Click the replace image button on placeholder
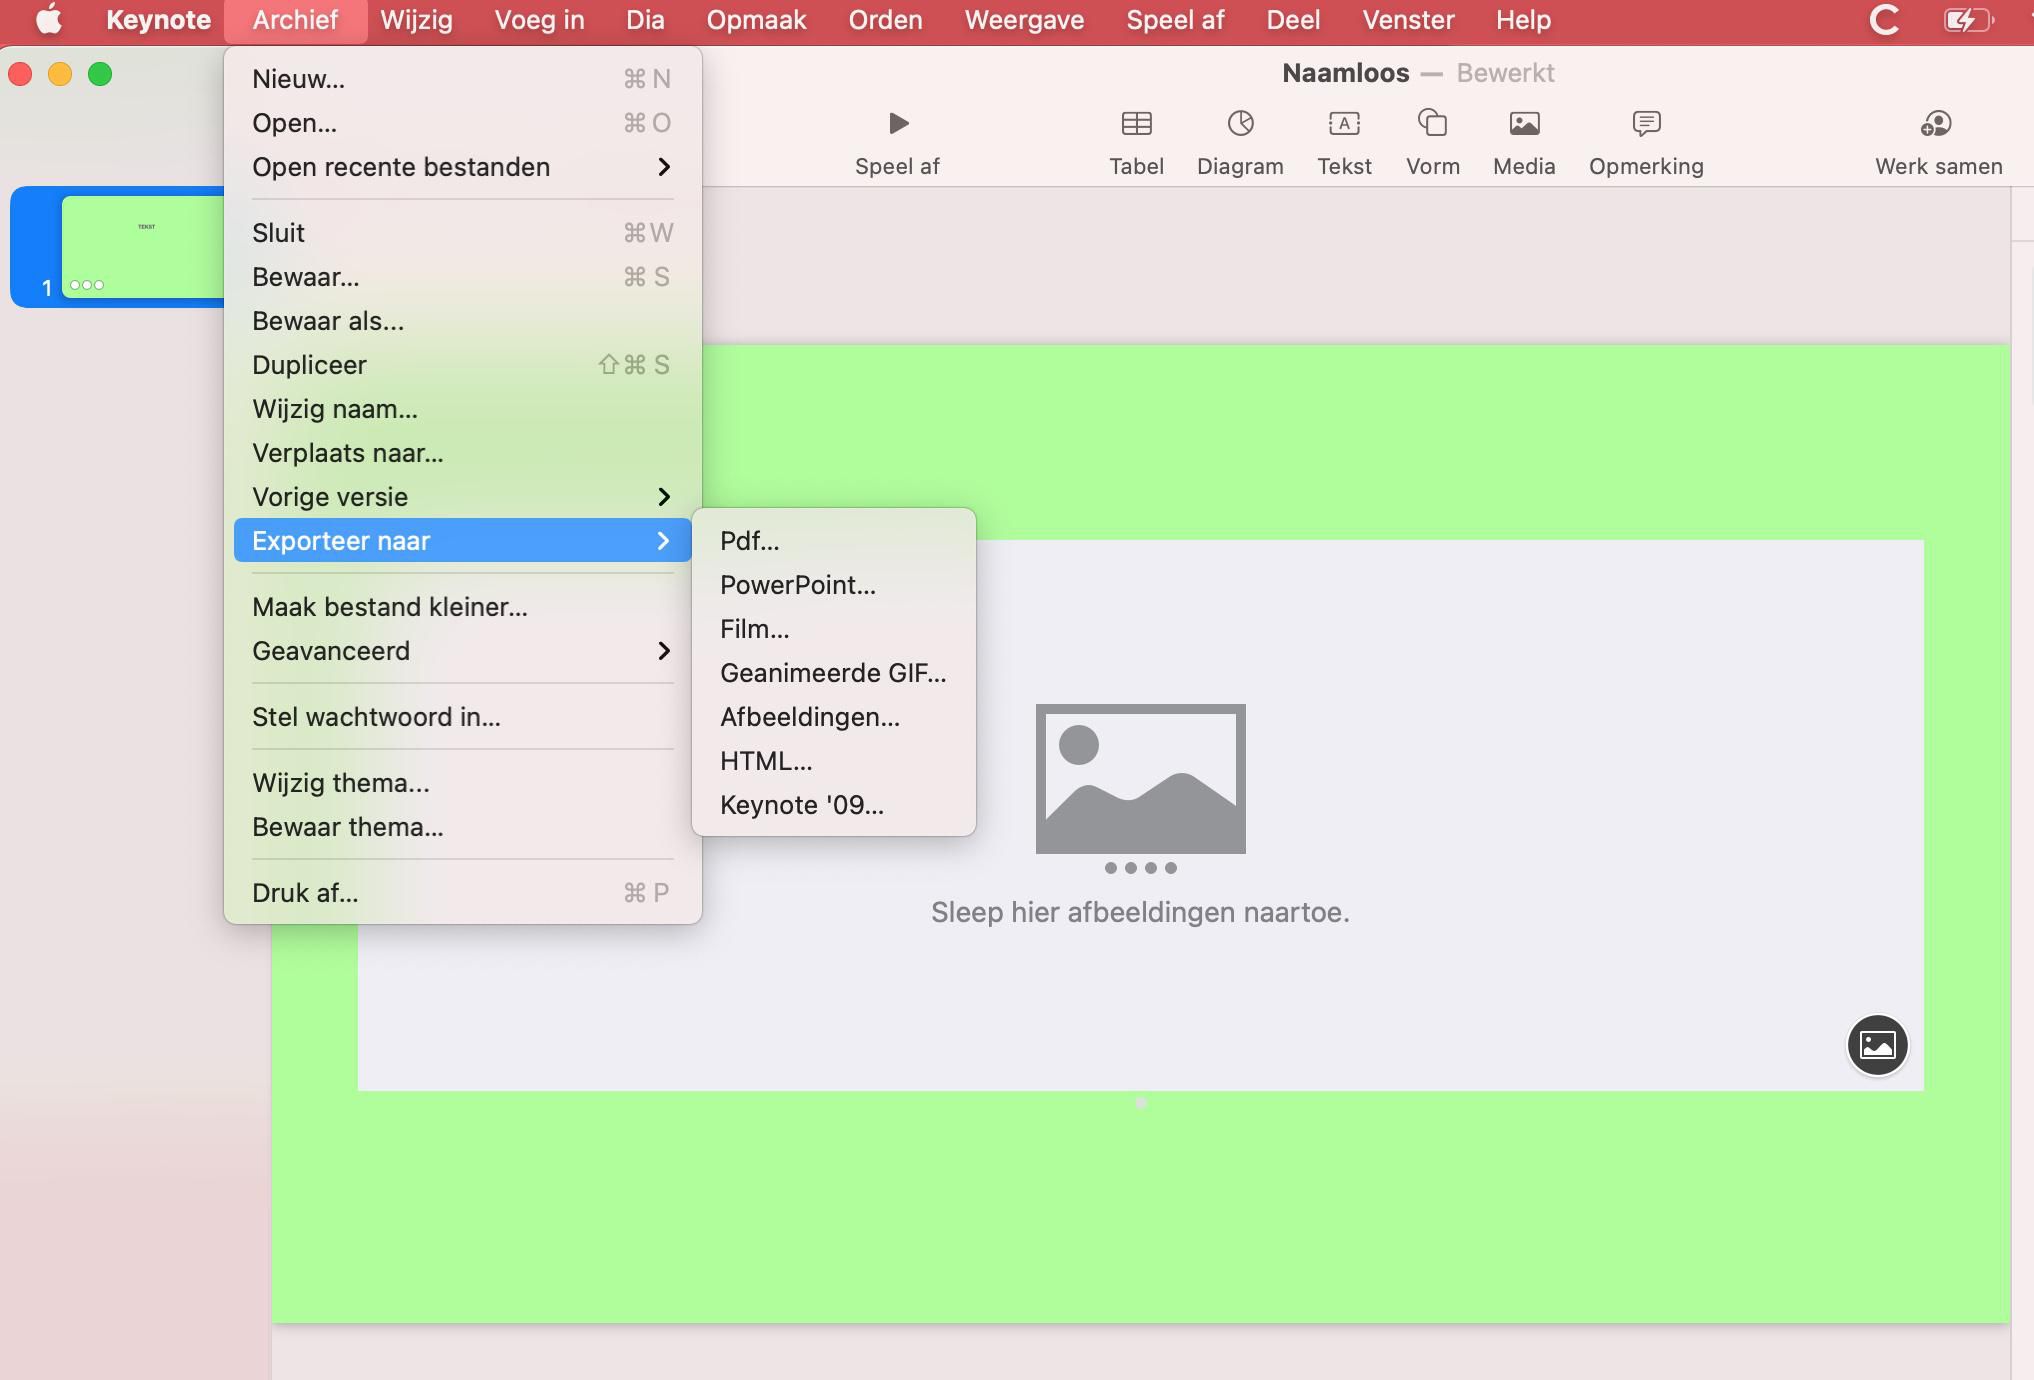The height and width of the screenshot is (1380, 2034). click(x=1877, y=1045)
